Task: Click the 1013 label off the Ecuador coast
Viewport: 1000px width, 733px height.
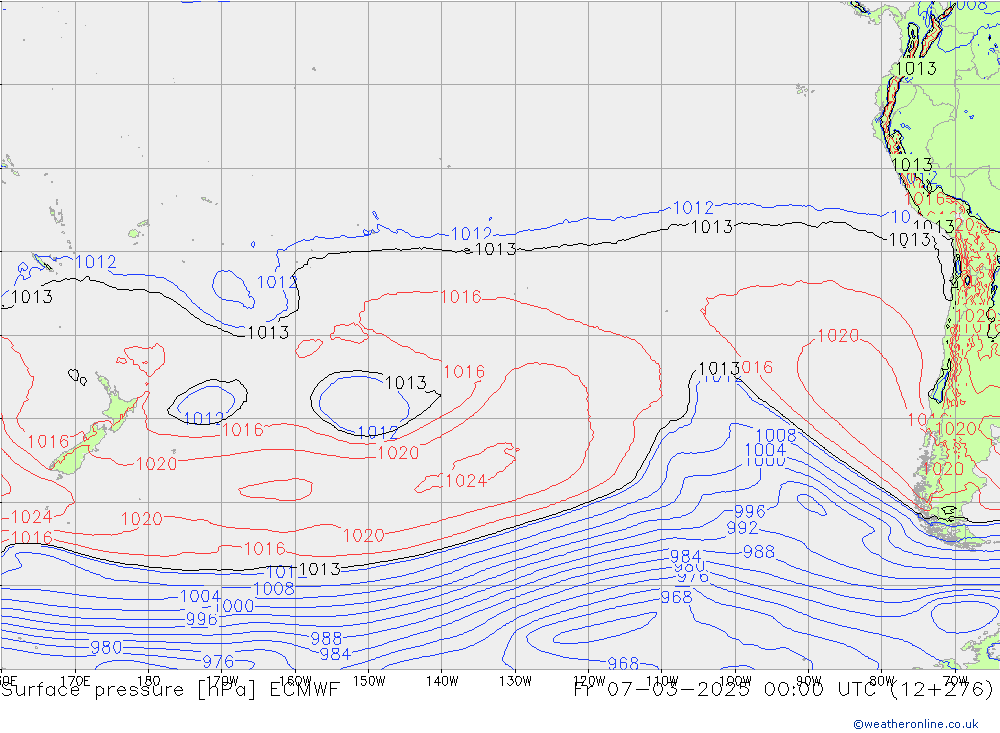Action: tap(916, 68)
